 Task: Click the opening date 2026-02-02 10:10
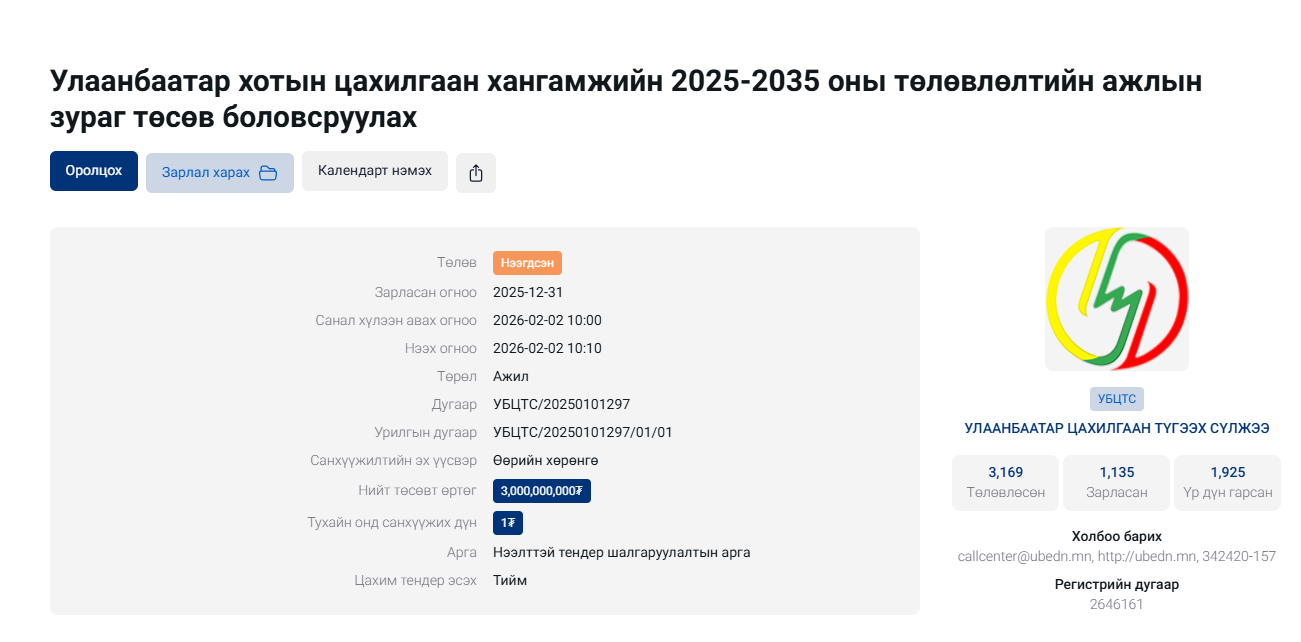tap(547, 349)
